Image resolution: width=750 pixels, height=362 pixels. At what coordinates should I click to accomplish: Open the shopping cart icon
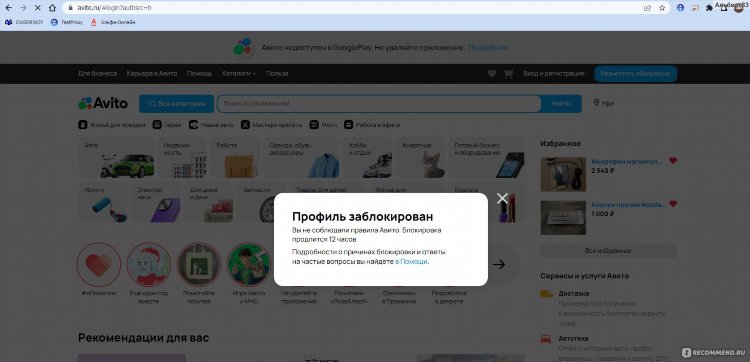click(508, 74)
